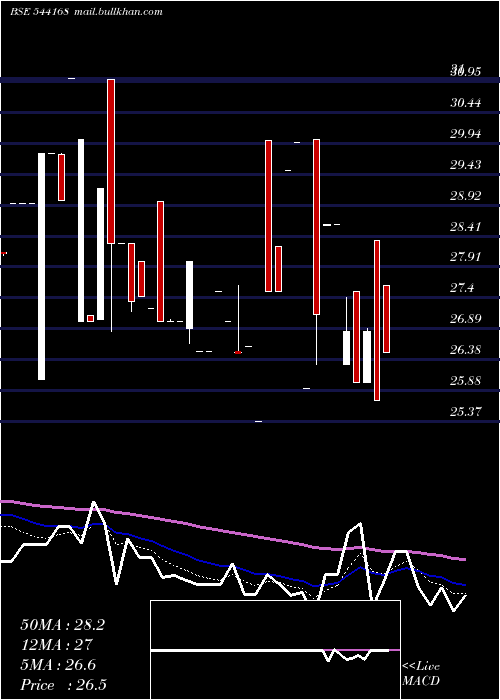The width and height of the screenshot is (500, 700).
Task: Click the Price : 26.5 readout
Action: coord(63,685)
